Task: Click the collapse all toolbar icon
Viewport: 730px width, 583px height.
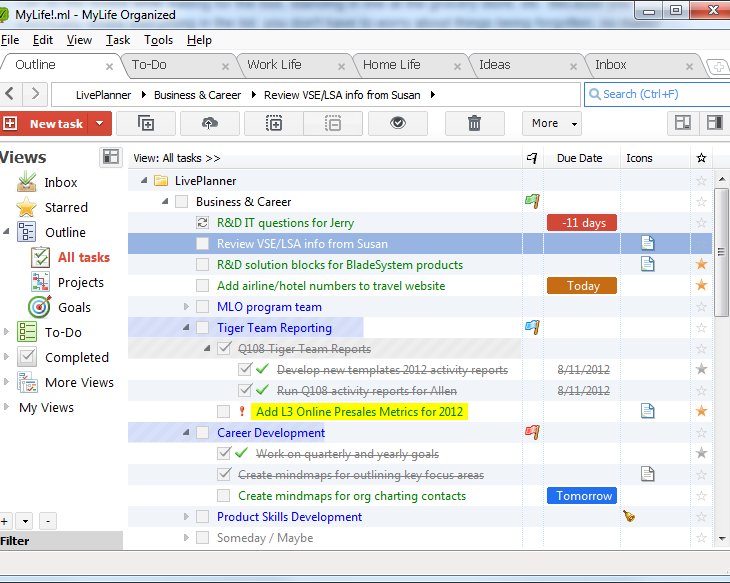Action: coord(333,123)
